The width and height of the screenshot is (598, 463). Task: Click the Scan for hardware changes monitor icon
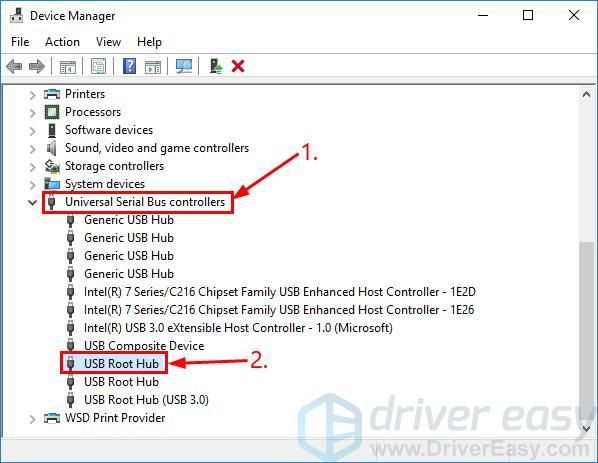tap(184, 66)
